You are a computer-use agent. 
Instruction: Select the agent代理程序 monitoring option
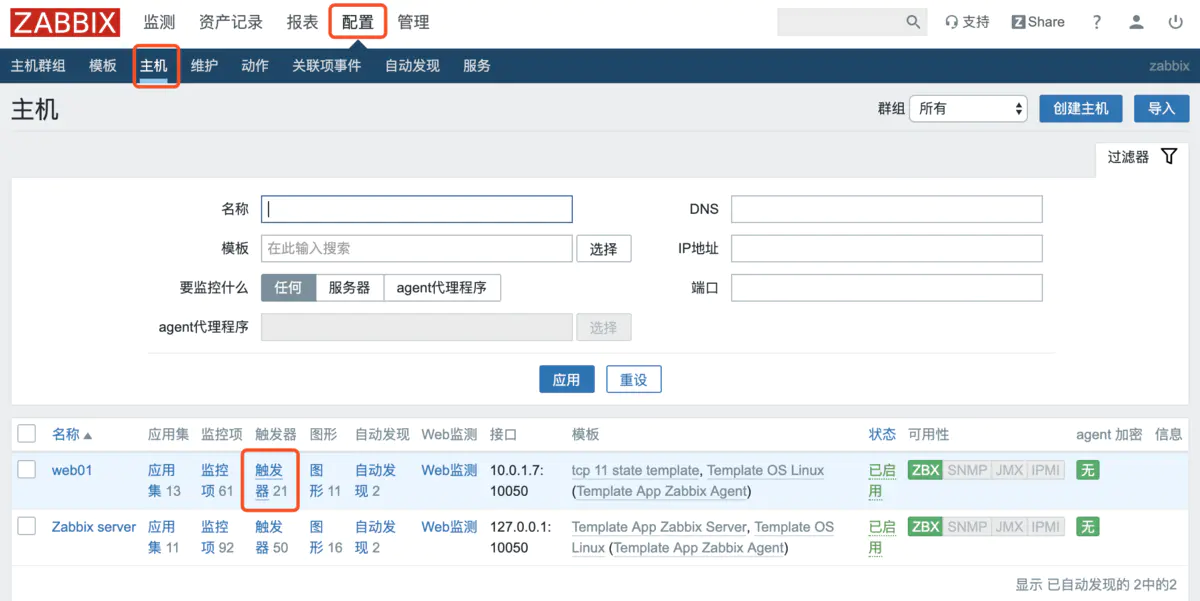pos(442,288)
